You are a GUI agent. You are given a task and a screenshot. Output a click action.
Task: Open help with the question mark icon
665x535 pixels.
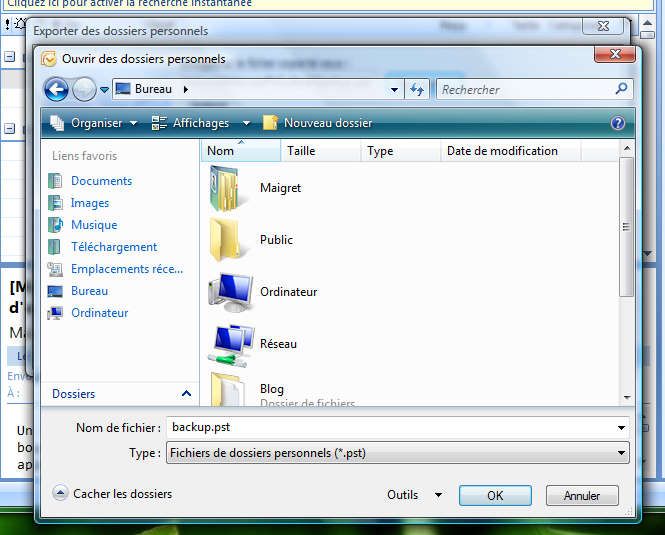point(618,123)
